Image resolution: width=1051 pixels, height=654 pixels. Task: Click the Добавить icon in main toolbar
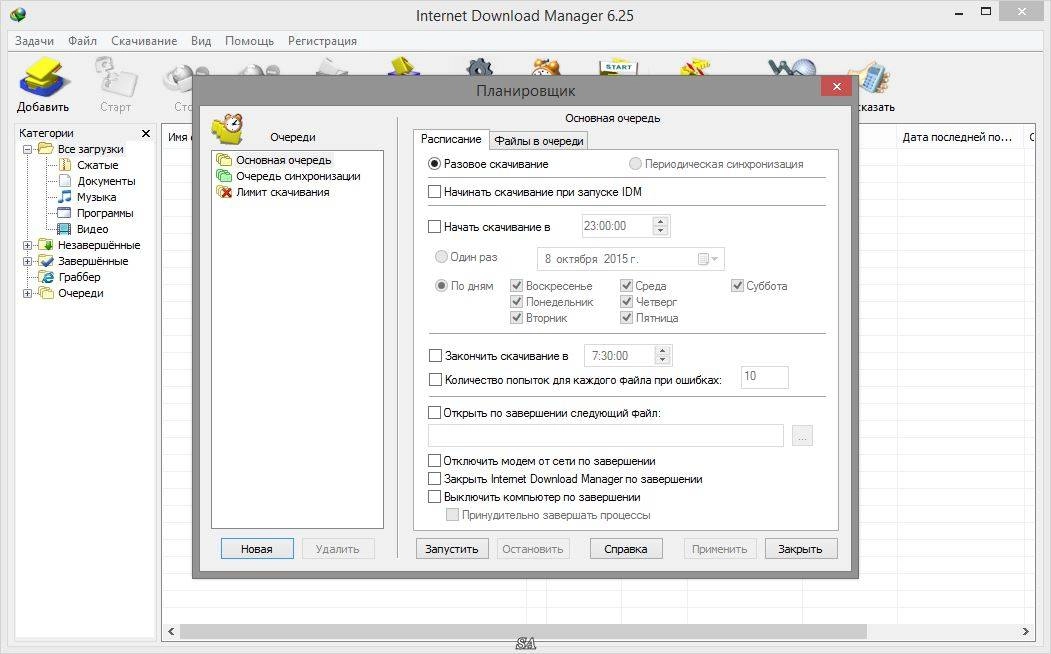(x=42, y=77)
